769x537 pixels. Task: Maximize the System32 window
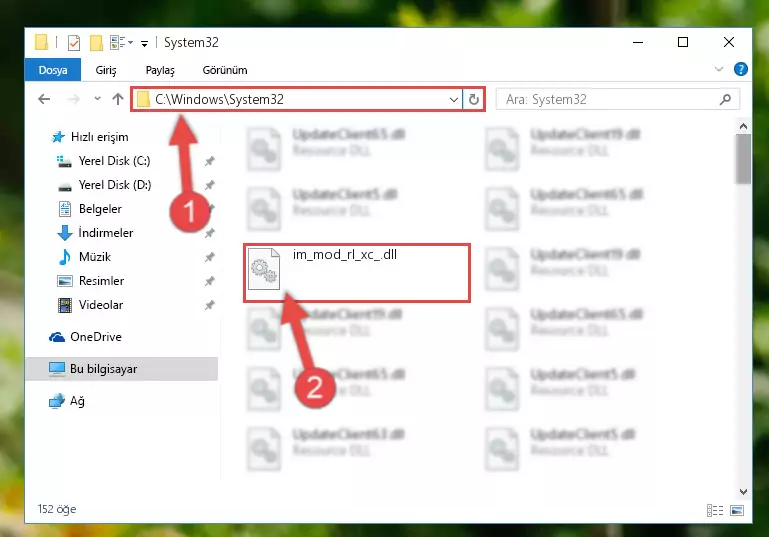683,43
